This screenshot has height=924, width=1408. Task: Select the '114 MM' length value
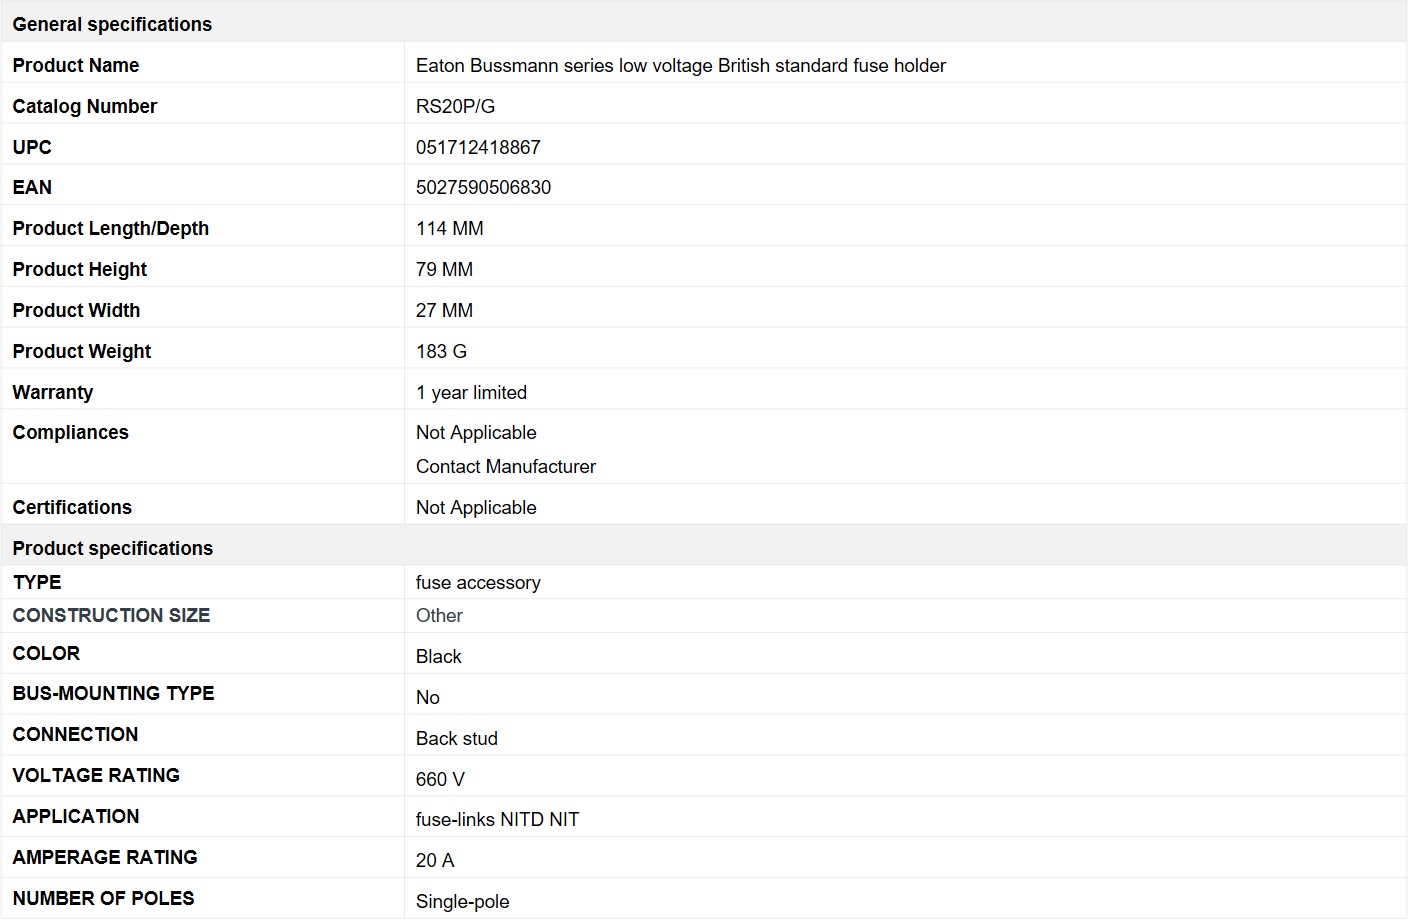coord(450,228)
